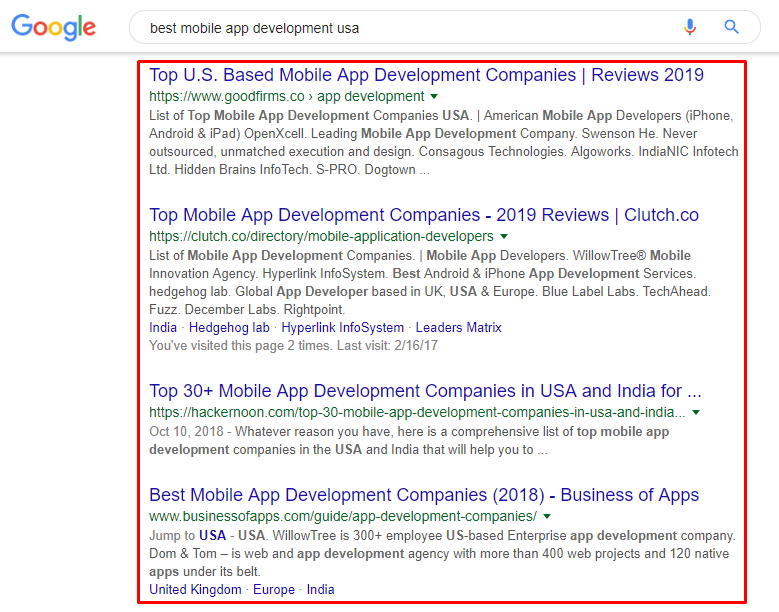779x612 pixels.
Task: Click the businessofapps.com URL text
Action: [343, 517]
